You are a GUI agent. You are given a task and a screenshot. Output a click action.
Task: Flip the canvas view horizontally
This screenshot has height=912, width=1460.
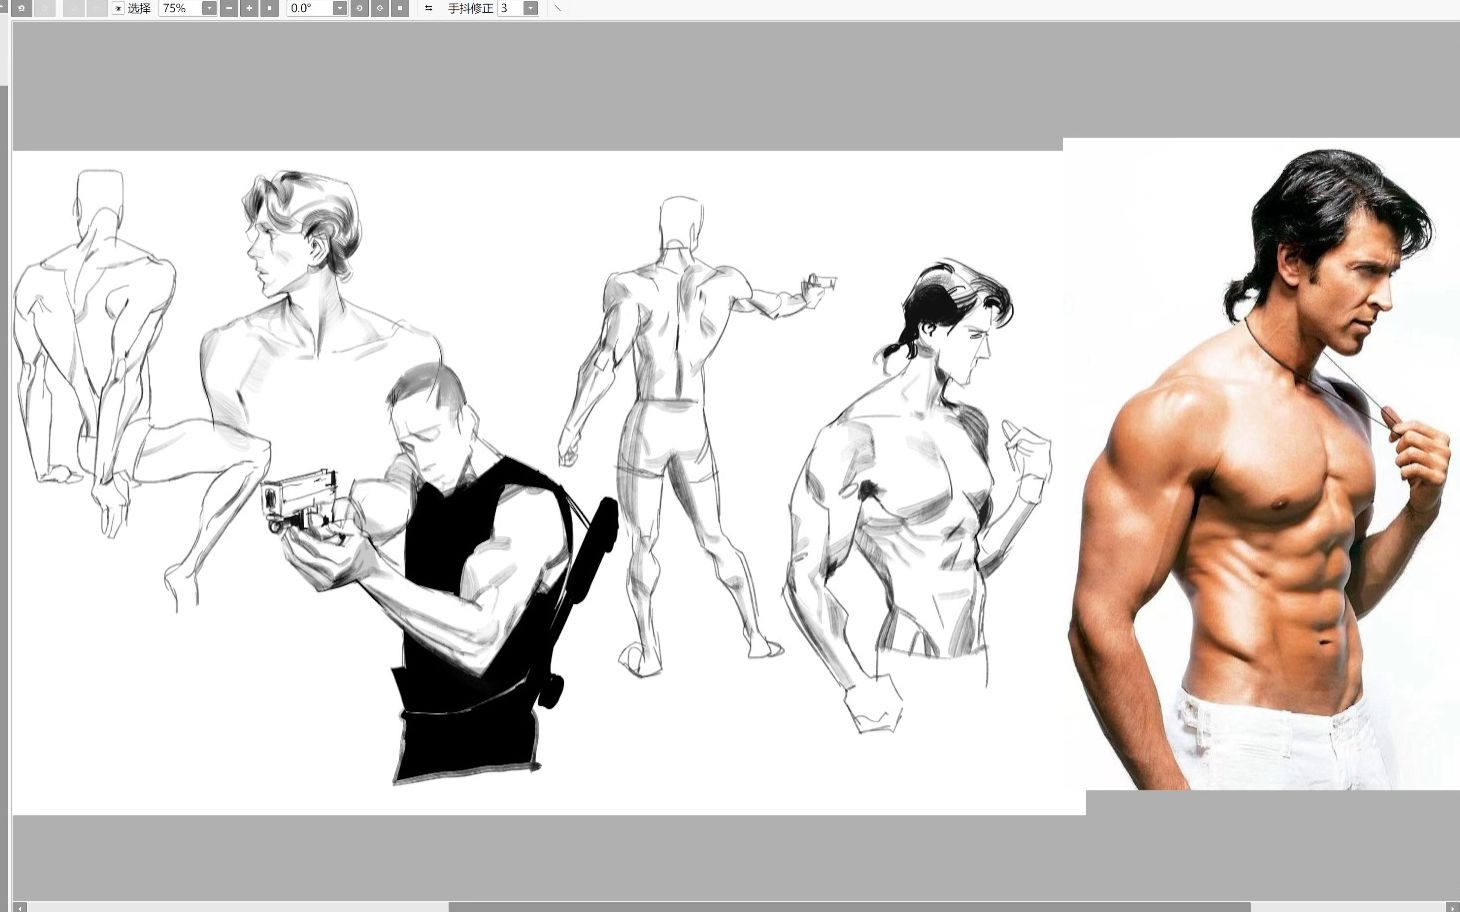pyautogui.click(x=428, y=8)
